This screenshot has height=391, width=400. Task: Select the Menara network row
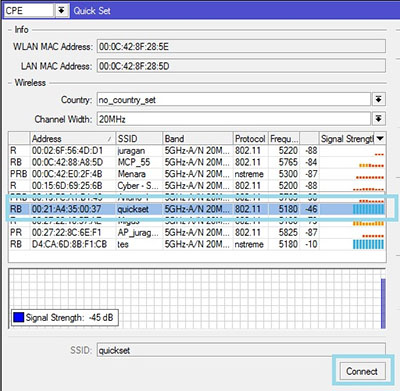click(x=197, y=174)
